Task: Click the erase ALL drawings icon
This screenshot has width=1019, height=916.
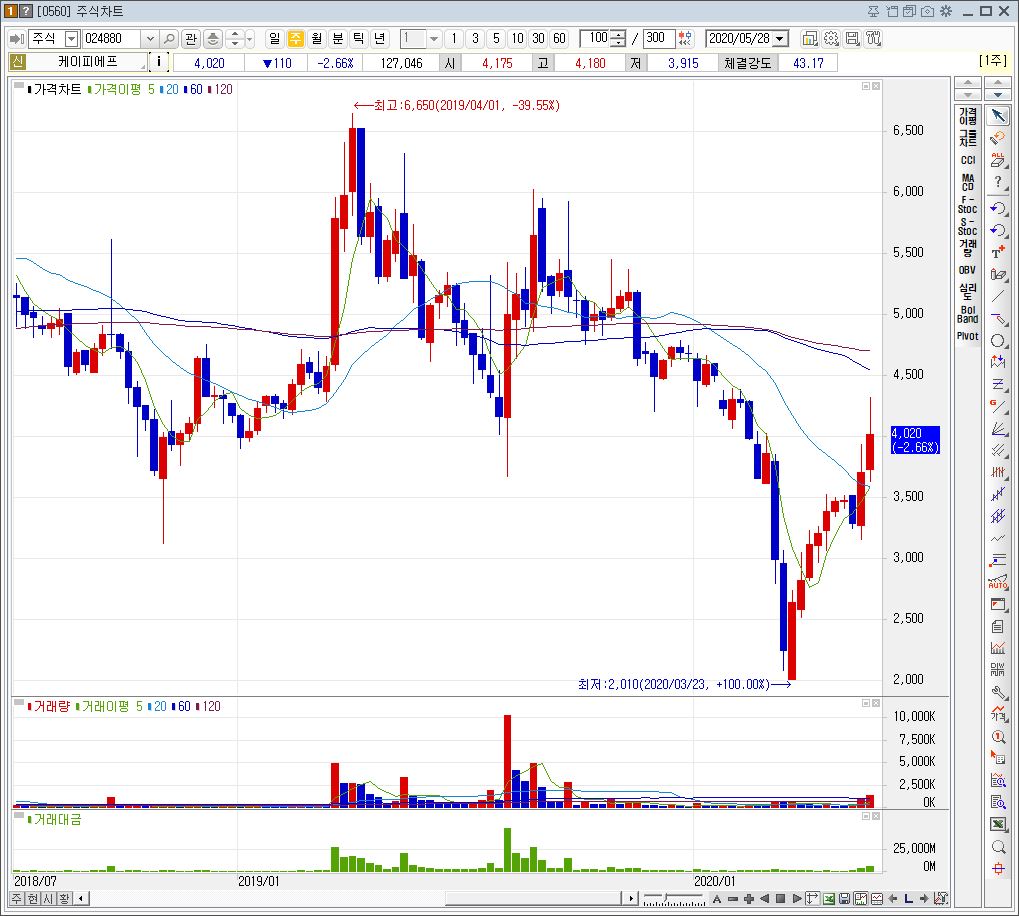Action: pyautogui.click(x=998, y=160)
